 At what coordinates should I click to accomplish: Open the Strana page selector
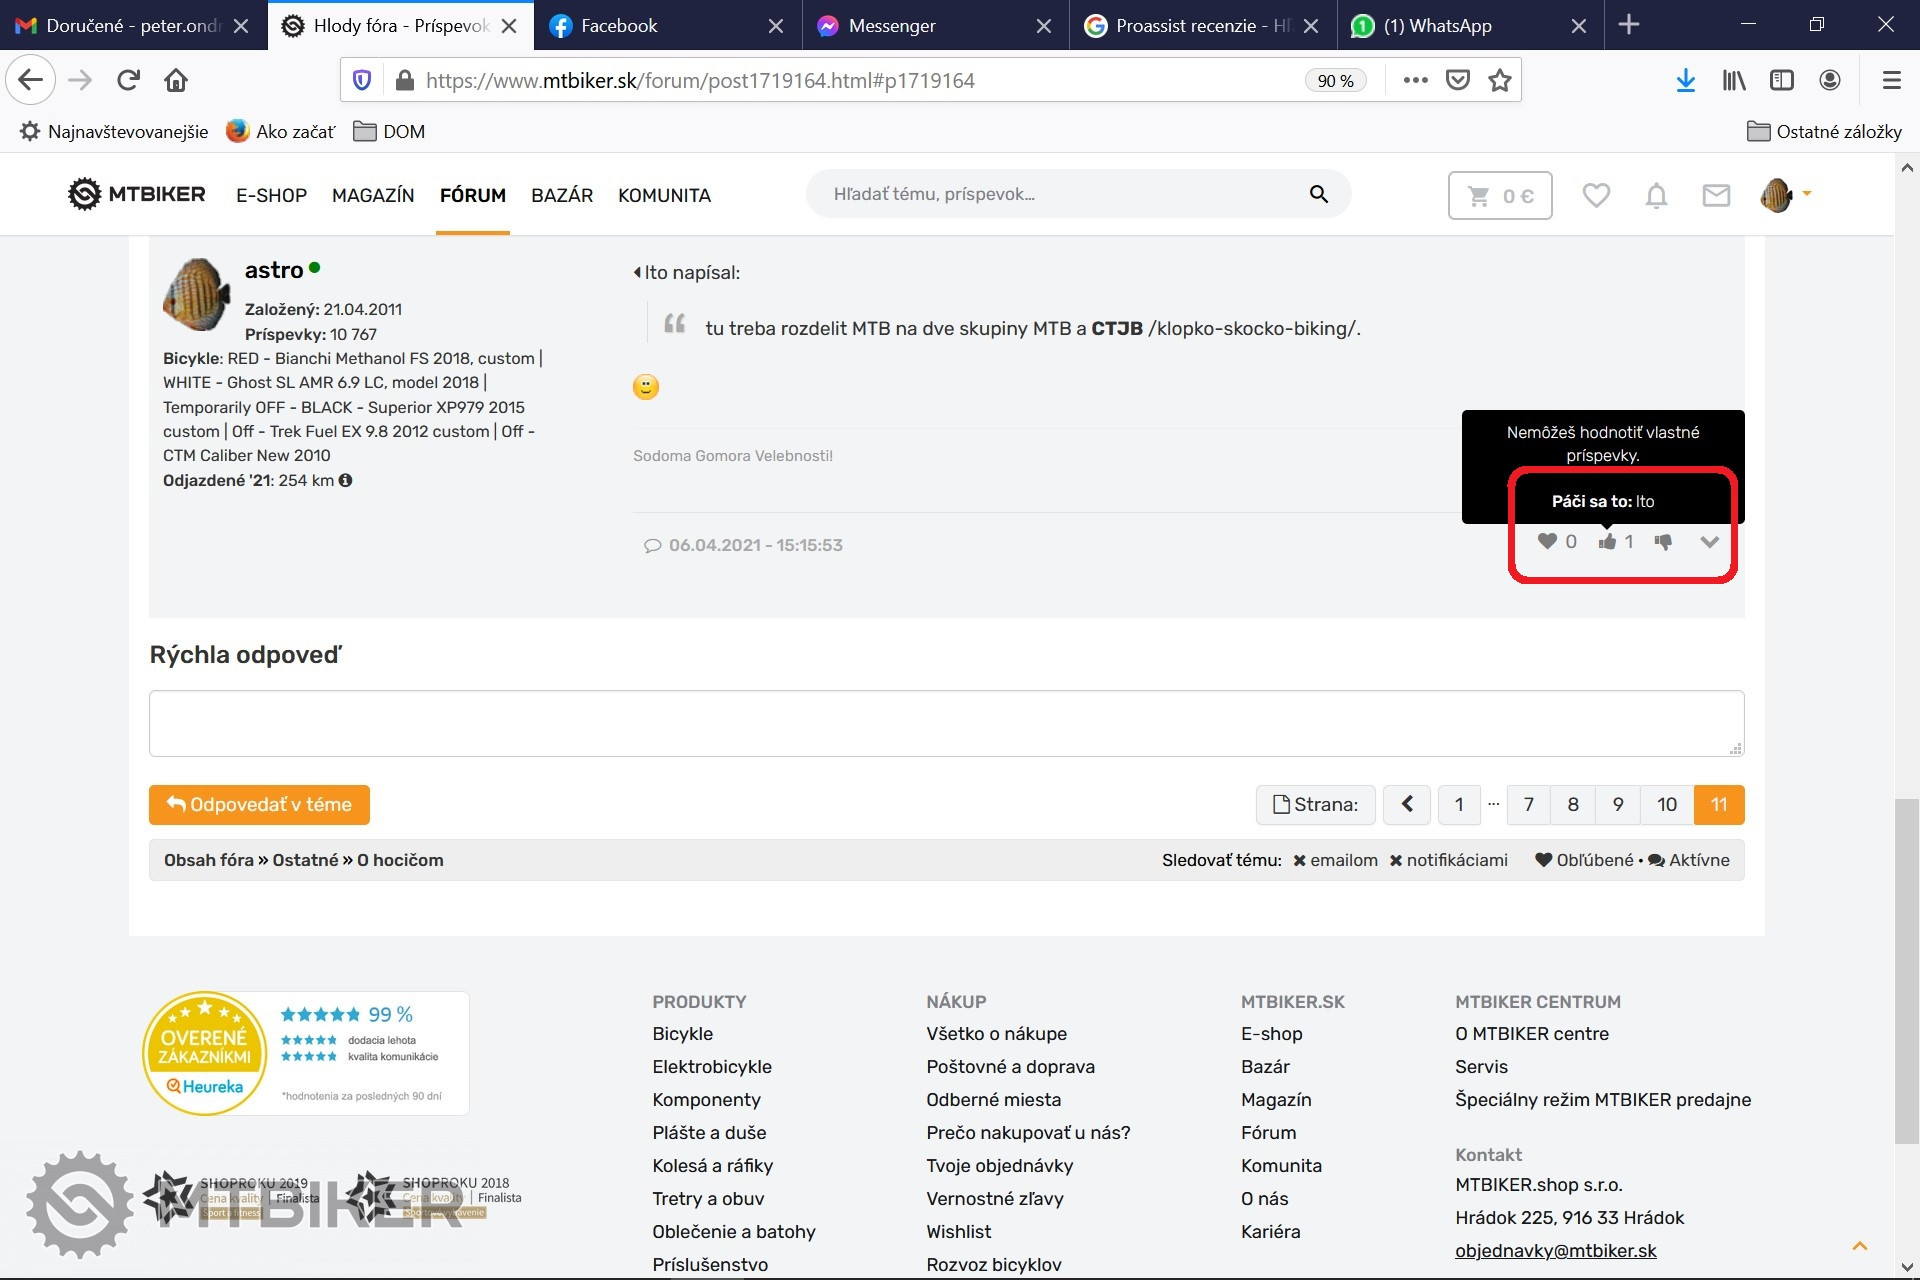point(1315,805)
